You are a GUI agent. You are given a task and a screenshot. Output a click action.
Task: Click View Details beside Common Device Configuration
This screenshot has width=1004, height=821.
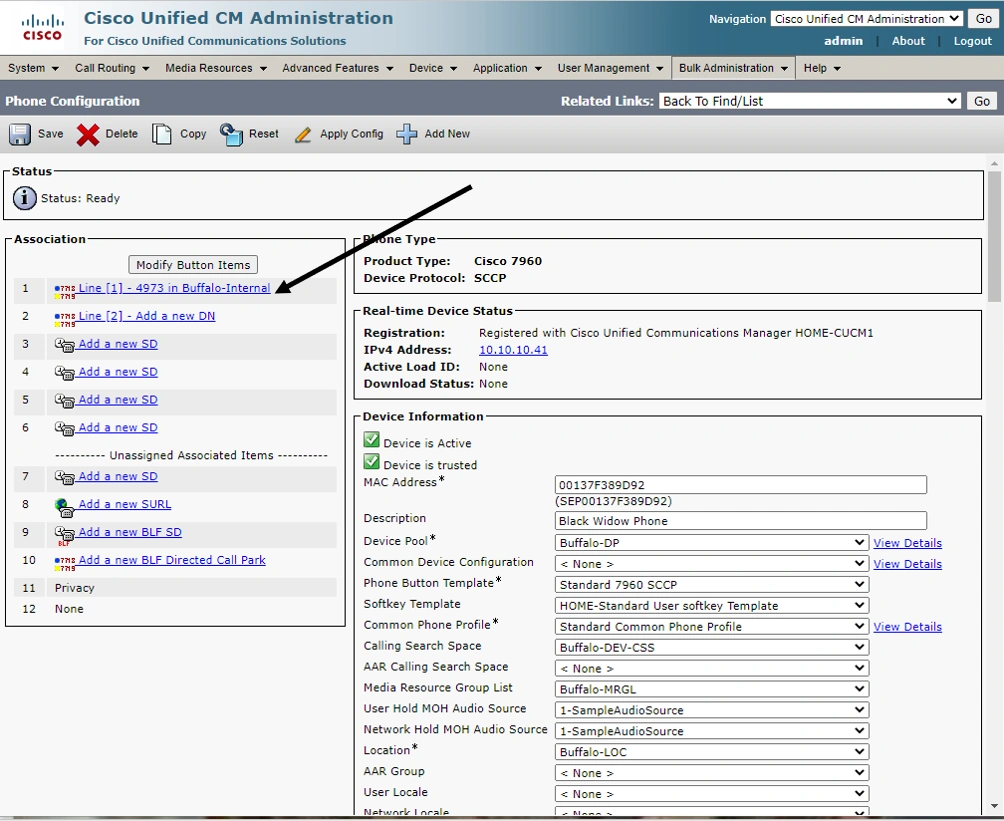907,564
